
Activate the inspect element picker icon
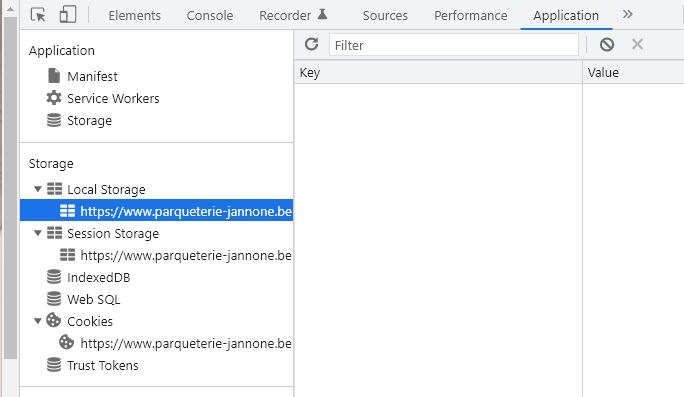pyautogui.click(x=38, y=15)
